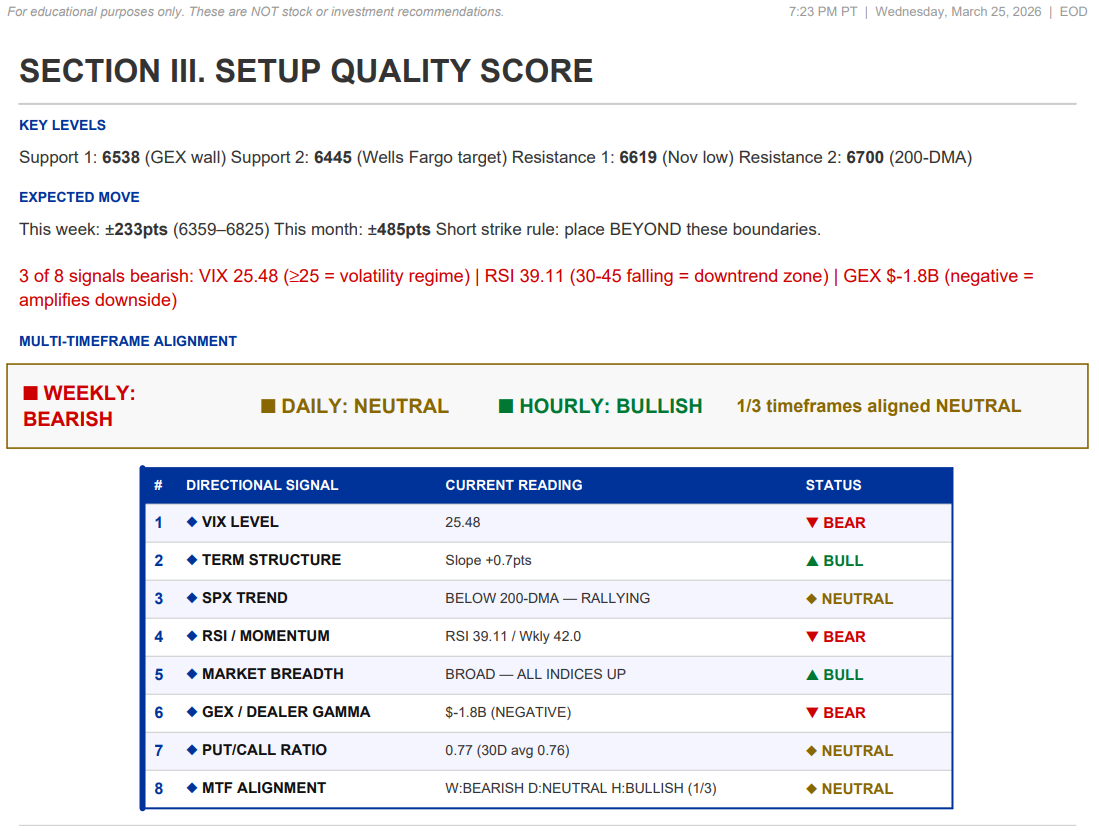Screen dimensions: 1099x831
Task: Click the gold square beside DAILY: NEUTRAL
Action: pos(268,406)
